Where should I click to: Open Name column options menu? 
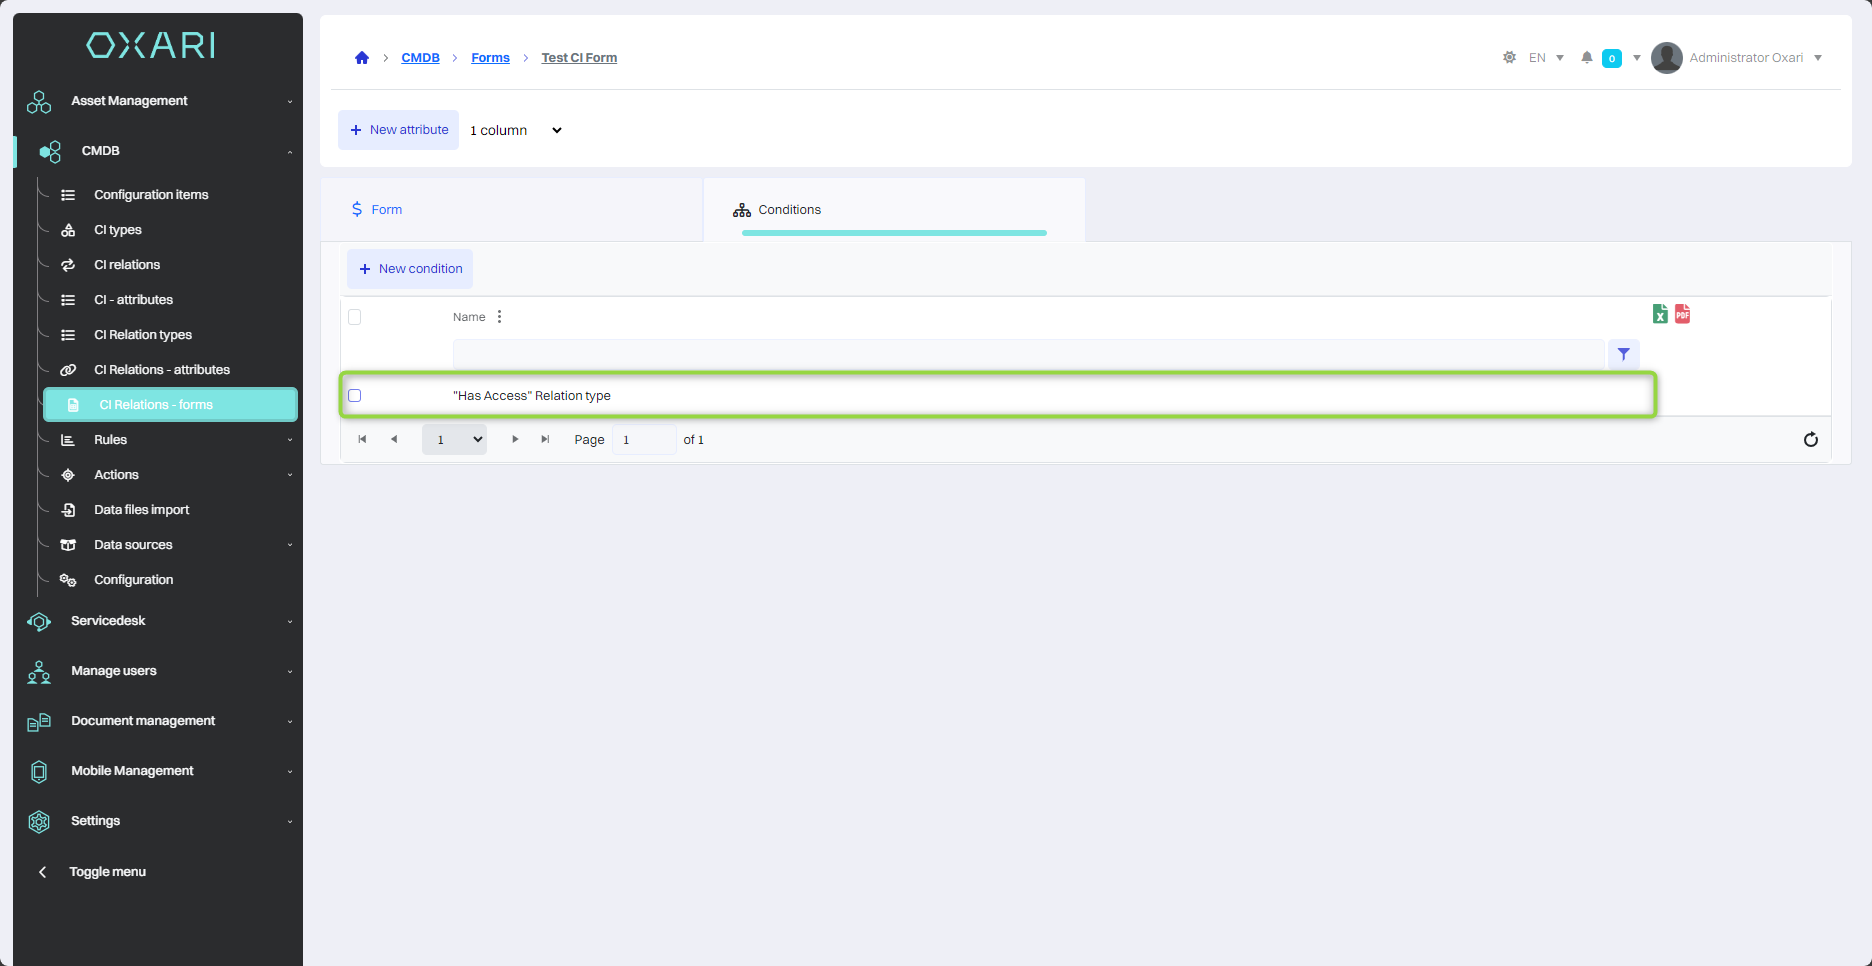(x=499, y=317)
